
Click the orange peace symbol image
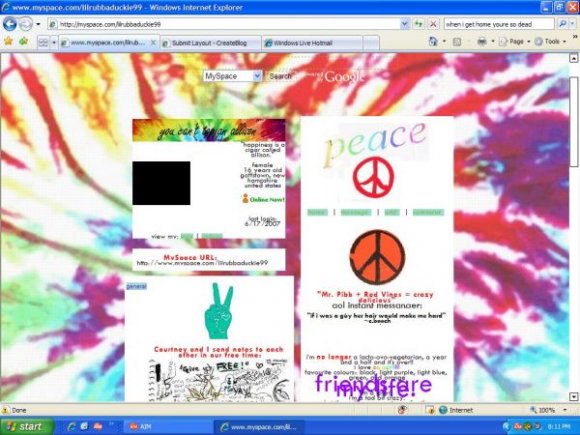tap(377, 257)
